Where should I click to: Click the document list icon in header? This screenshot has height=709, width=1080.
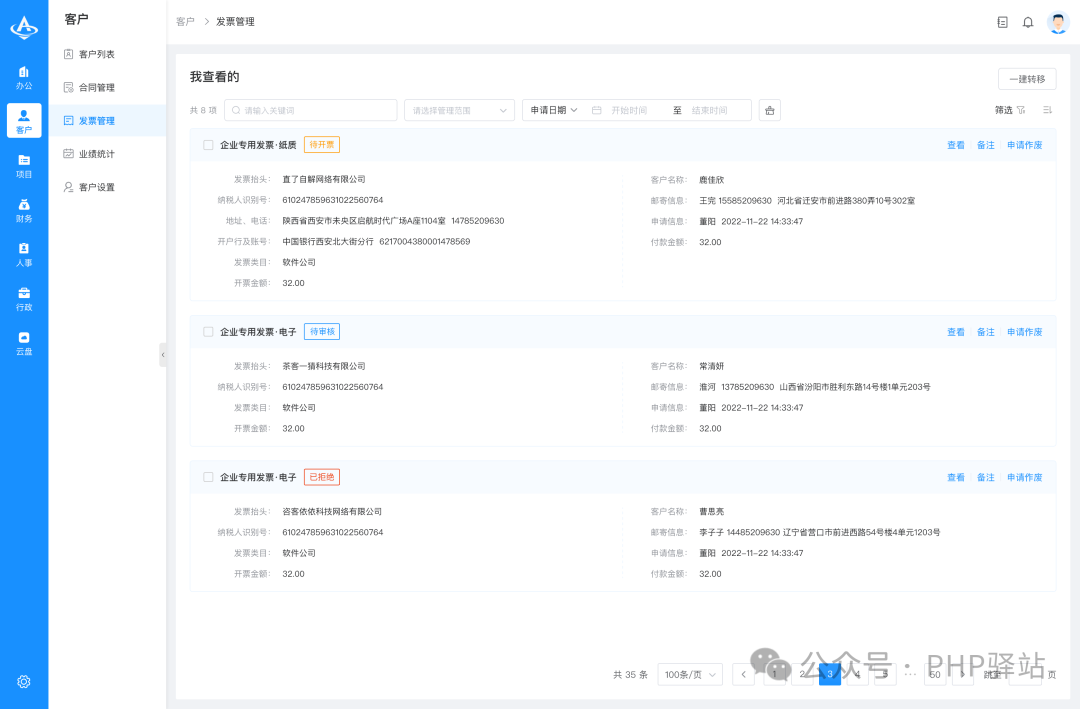1002,22
